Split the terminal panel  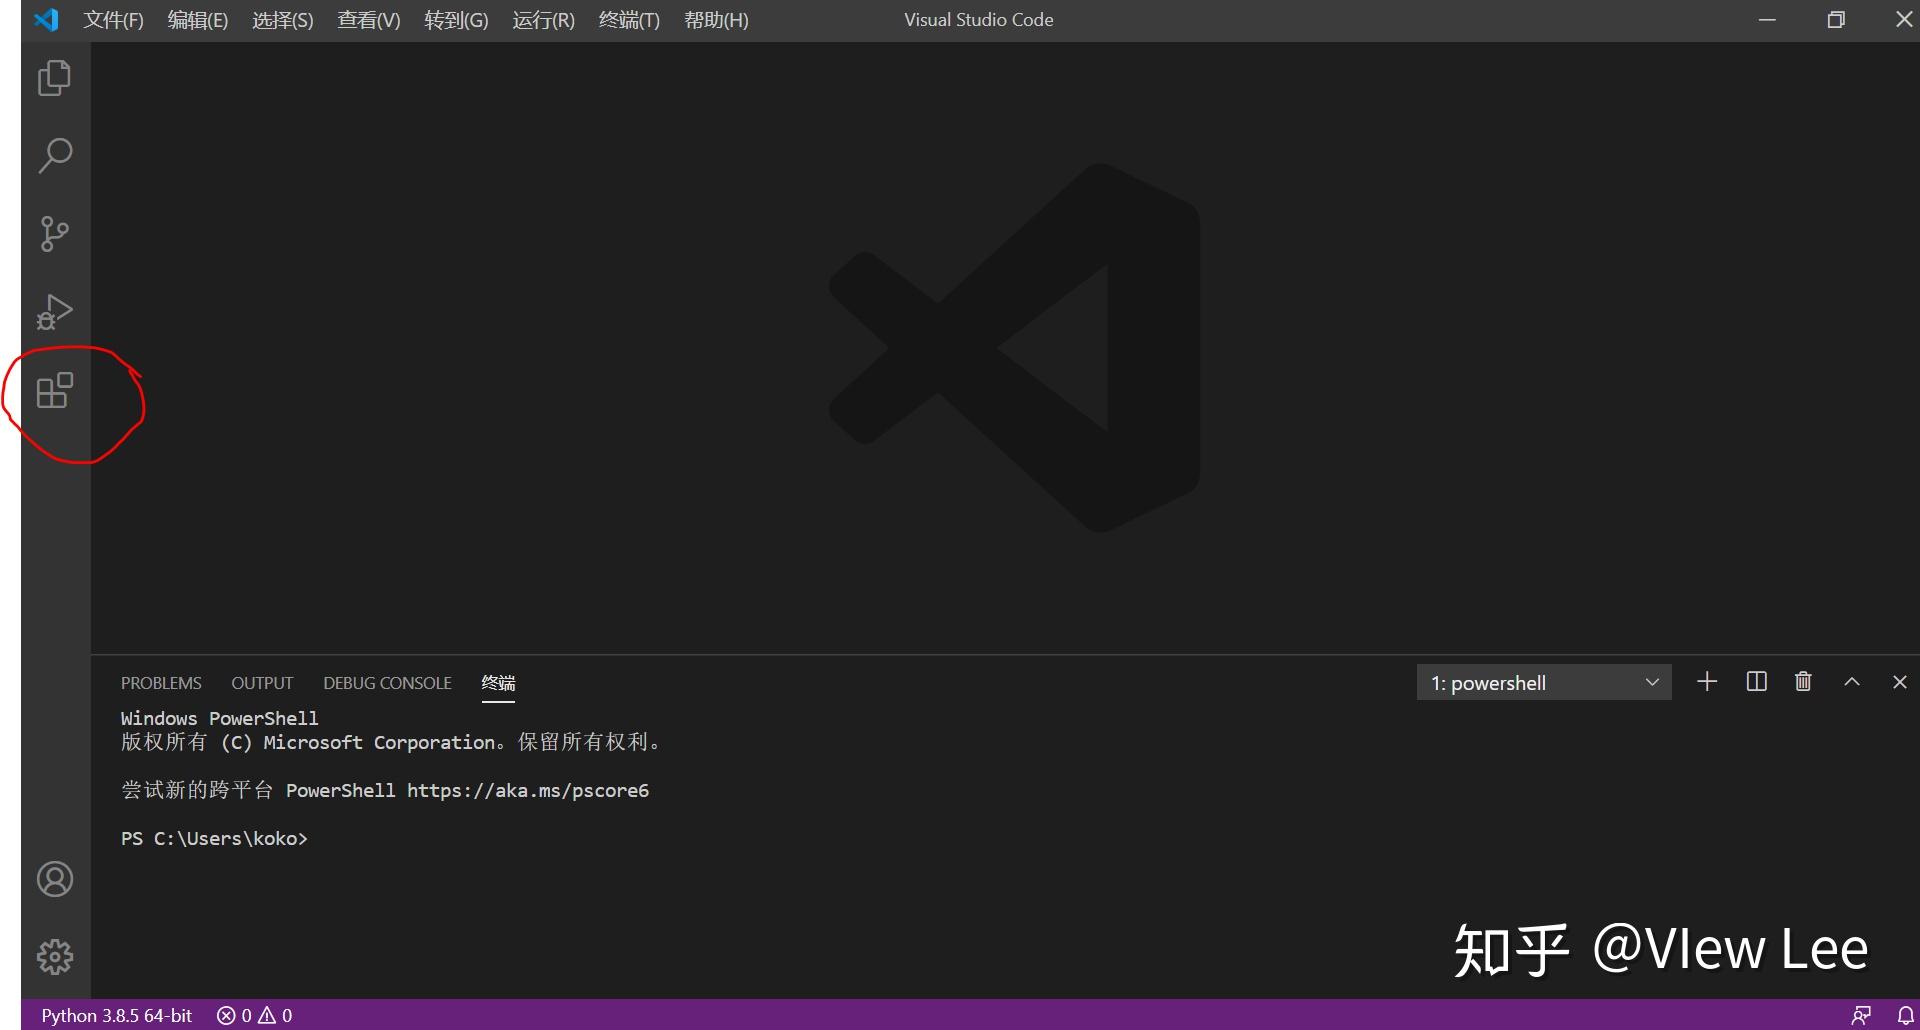pos(1756,682)
